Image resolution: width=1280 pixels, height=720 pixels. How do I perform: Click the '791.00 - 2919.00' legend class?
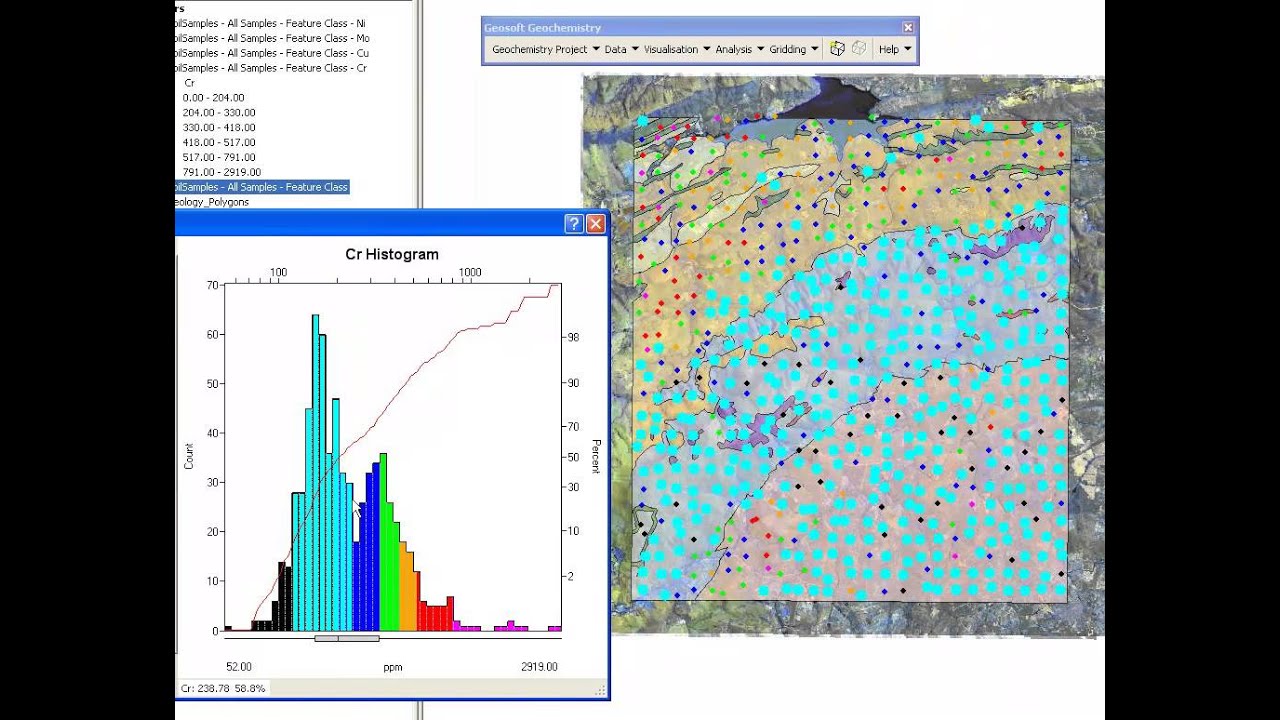coord(222,172)
